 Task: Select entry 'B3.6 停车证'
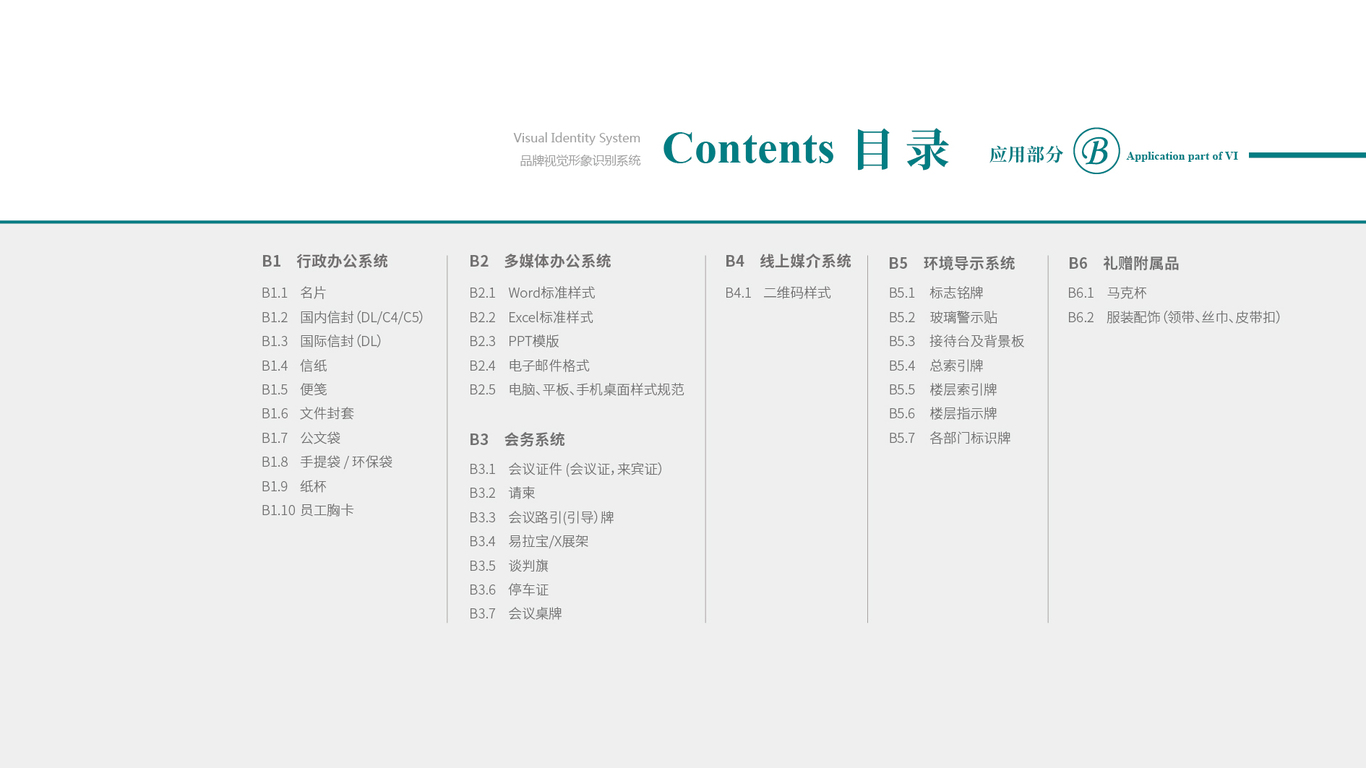[509, 590]
